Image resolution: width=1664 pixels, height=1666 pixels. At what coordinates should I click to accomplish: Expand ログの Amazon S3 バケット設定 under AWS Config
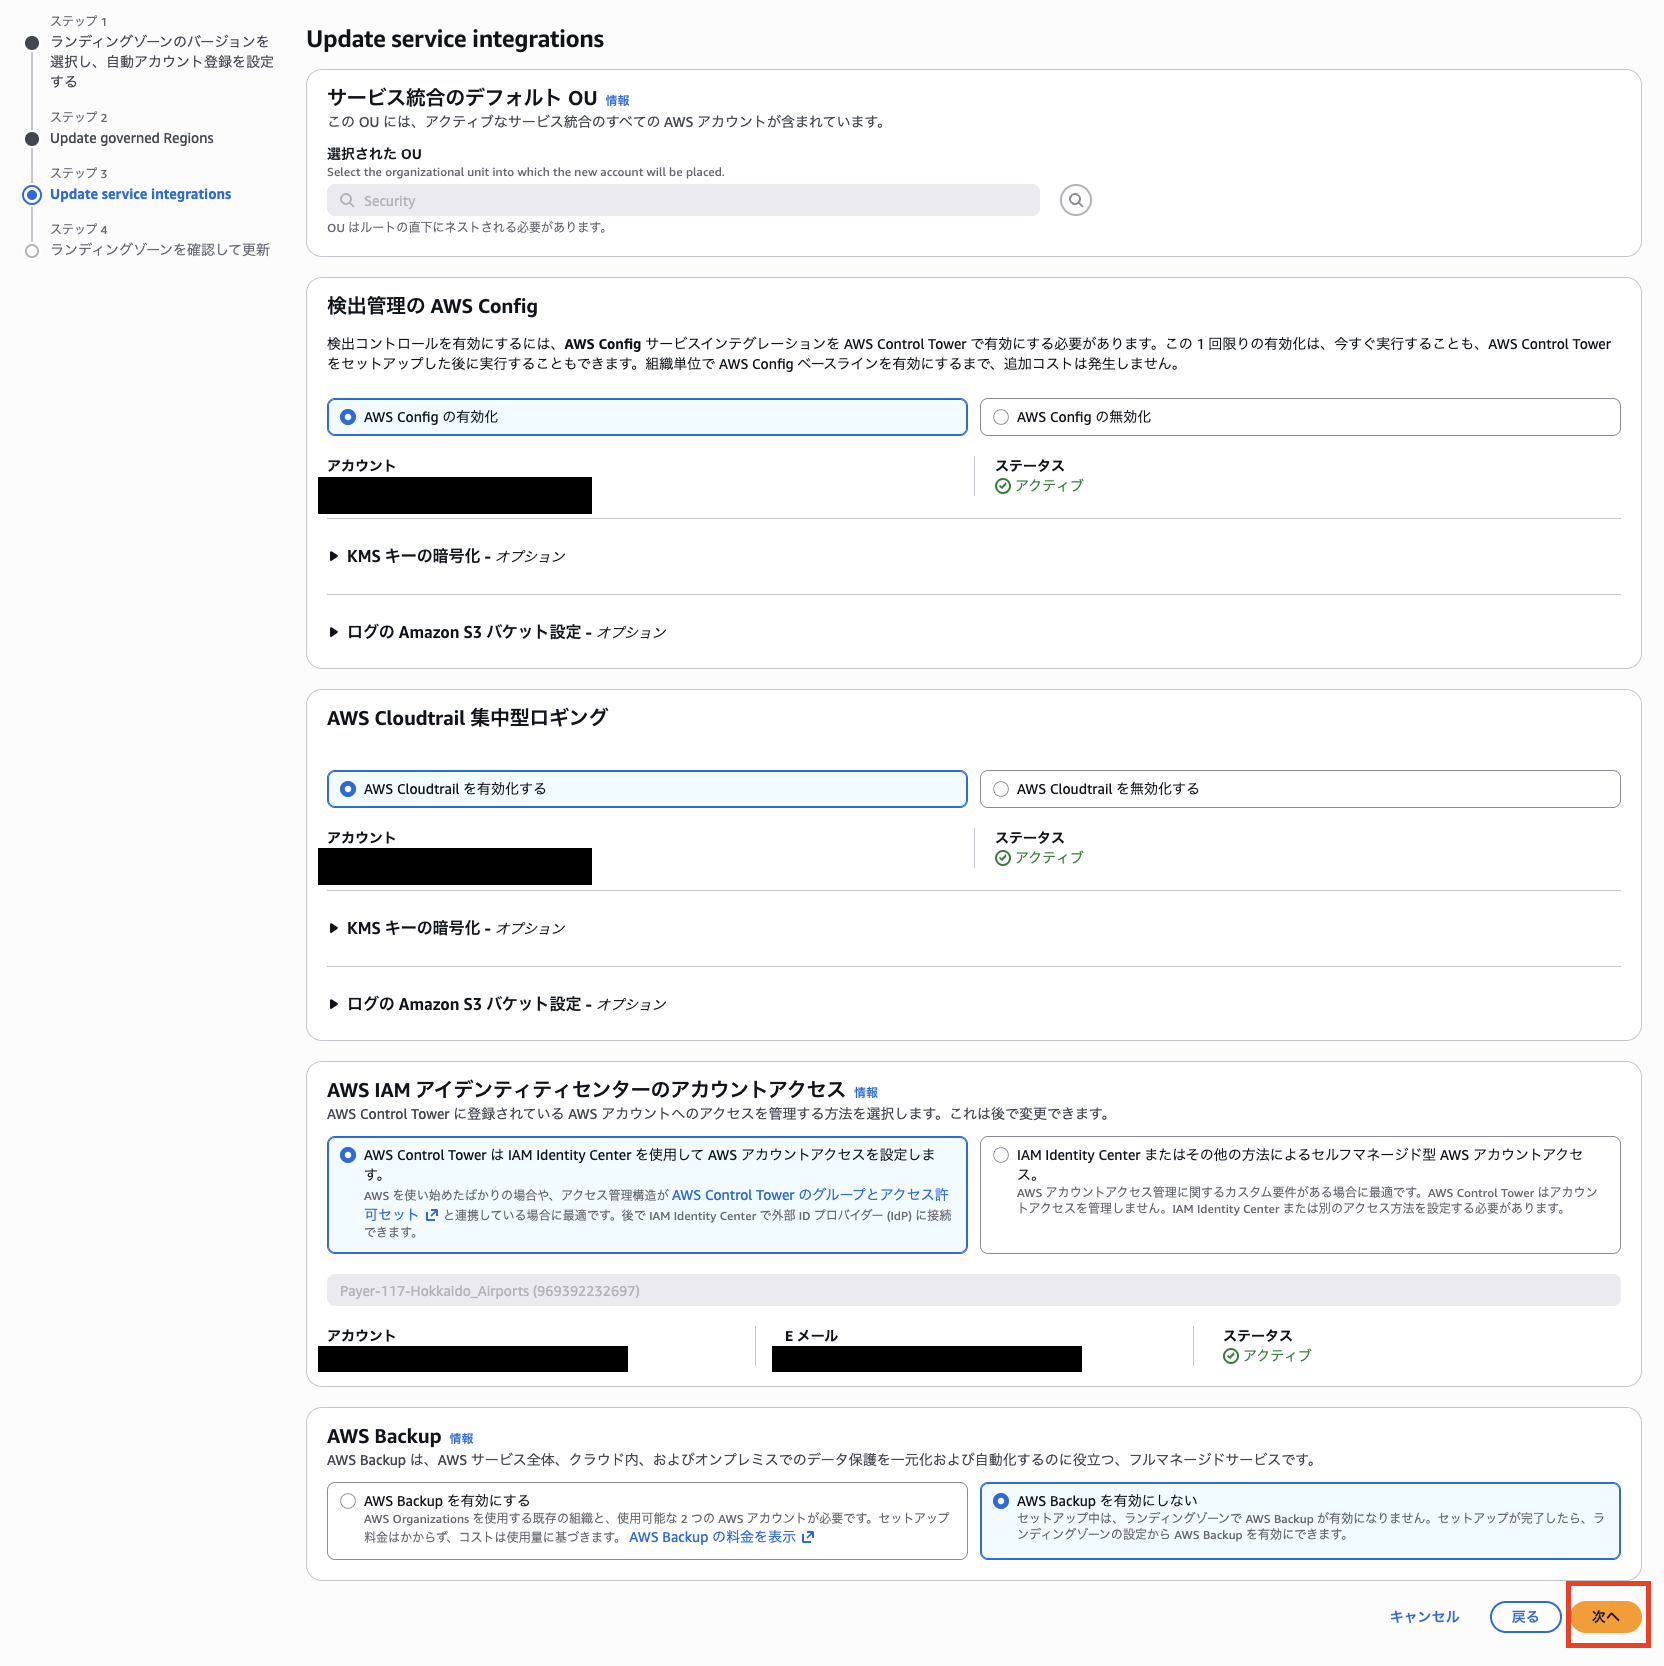497,632
